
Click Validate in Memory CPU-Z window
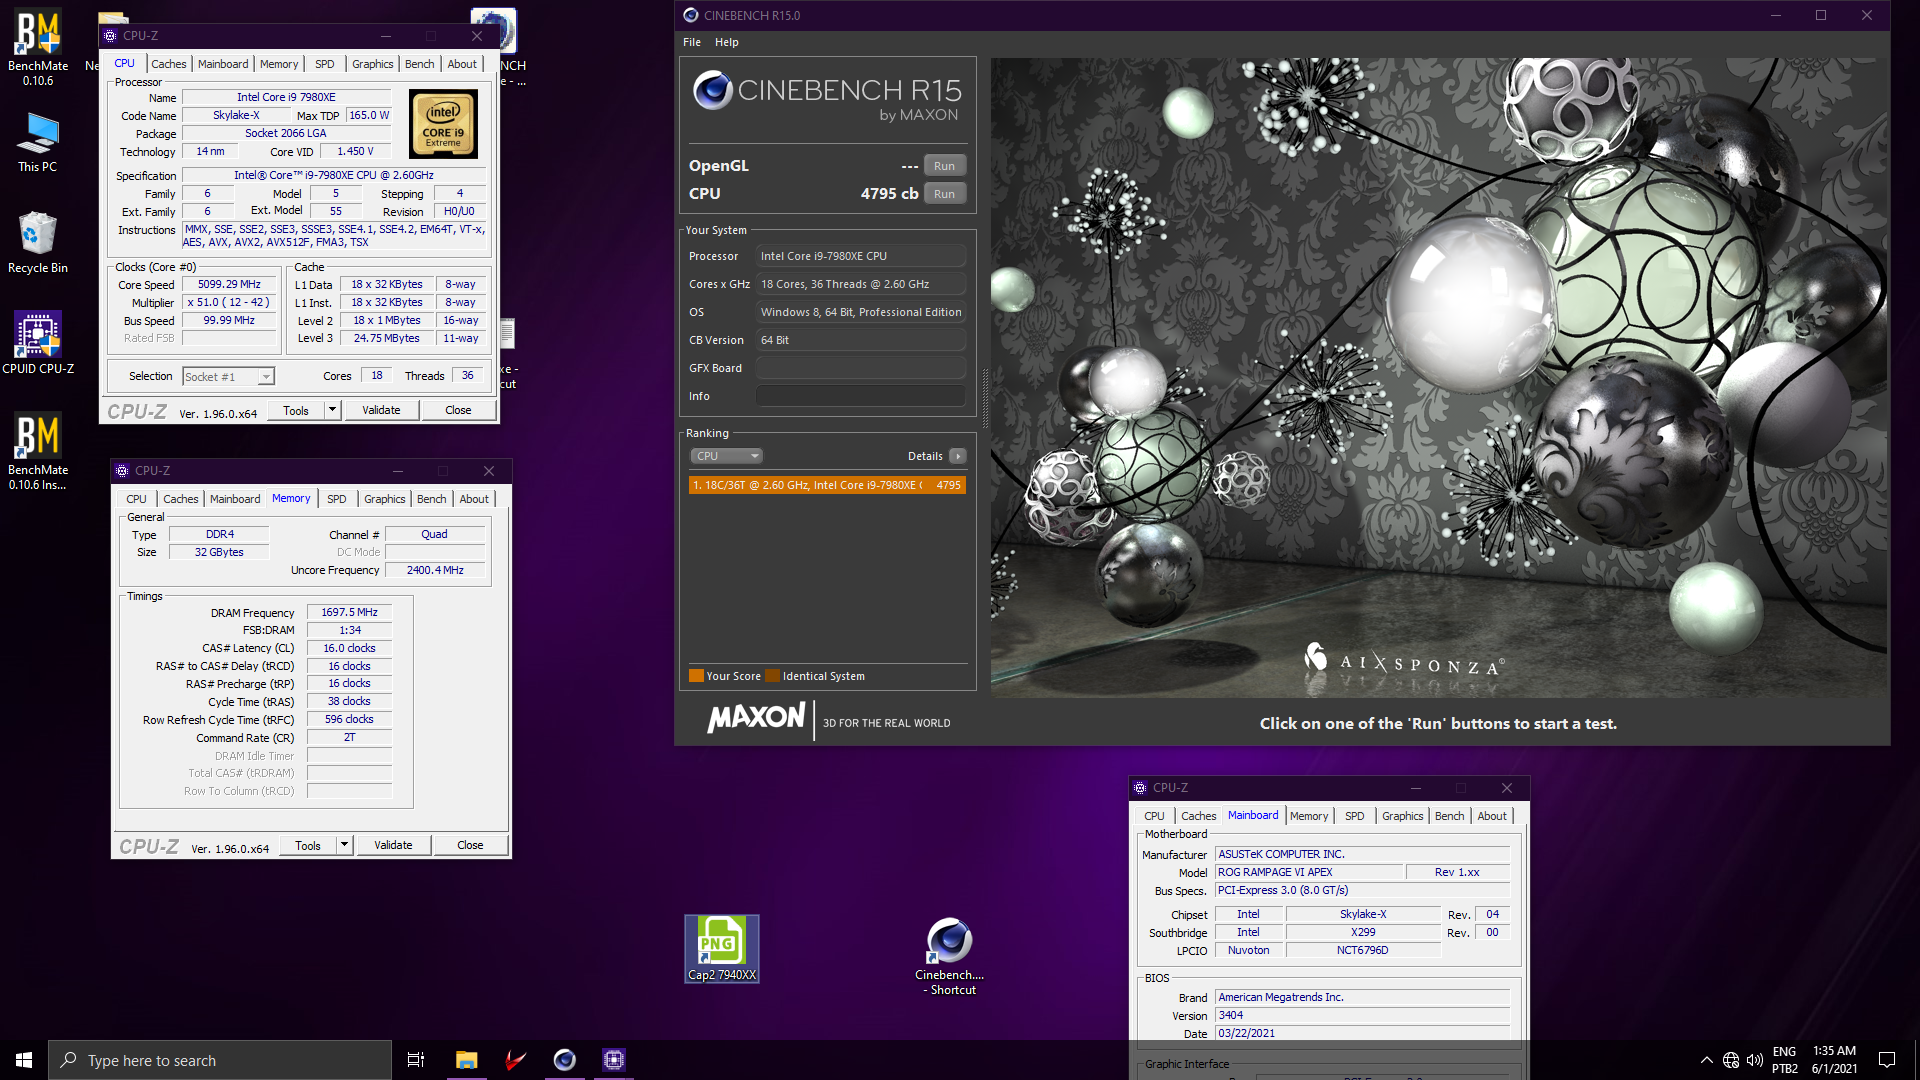pyautogui.click(x=393, y=845)
